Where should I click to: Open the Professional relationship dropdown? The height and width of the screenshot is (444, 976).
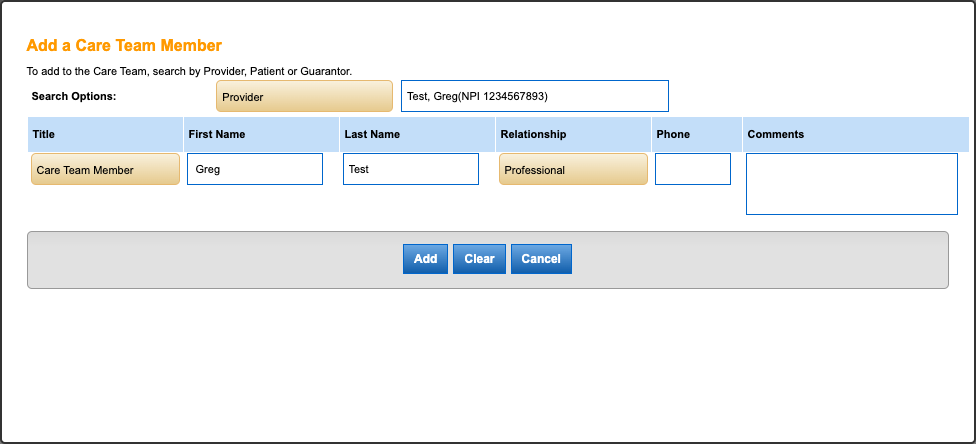tap(573, 170)
